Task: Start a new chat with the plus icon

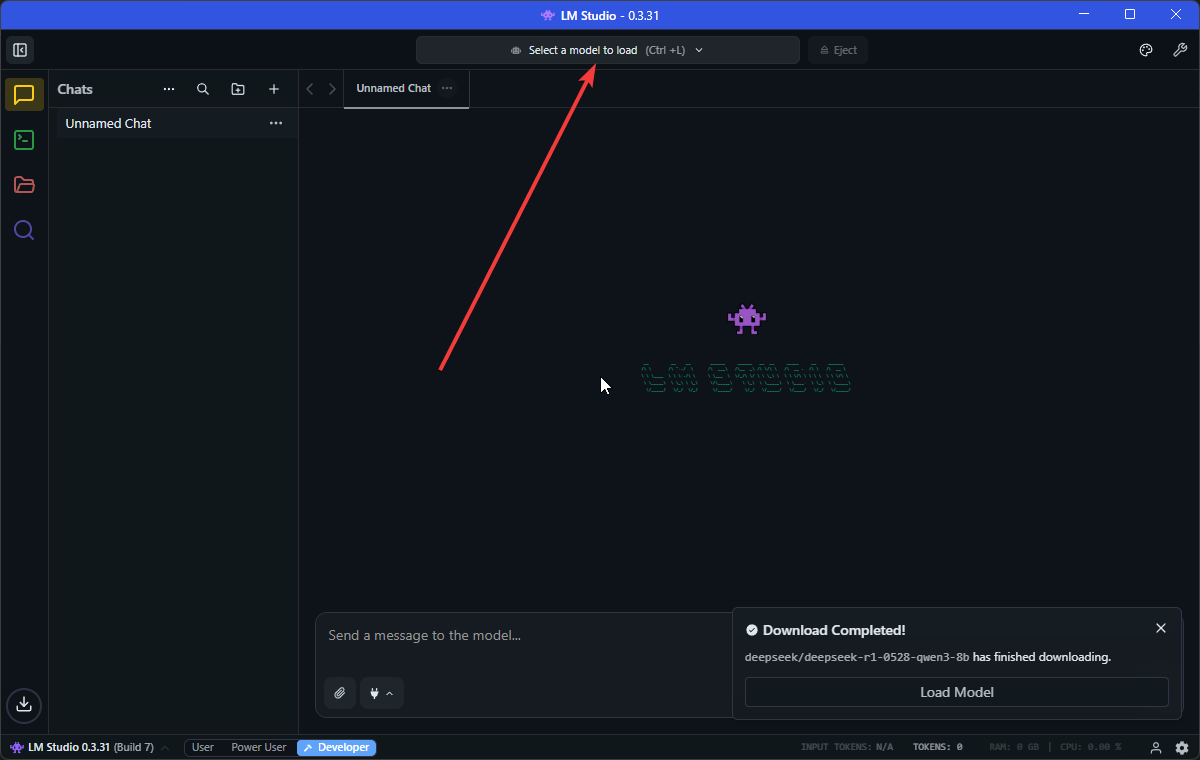Action: pyautogui.click(x=274, y=89)
